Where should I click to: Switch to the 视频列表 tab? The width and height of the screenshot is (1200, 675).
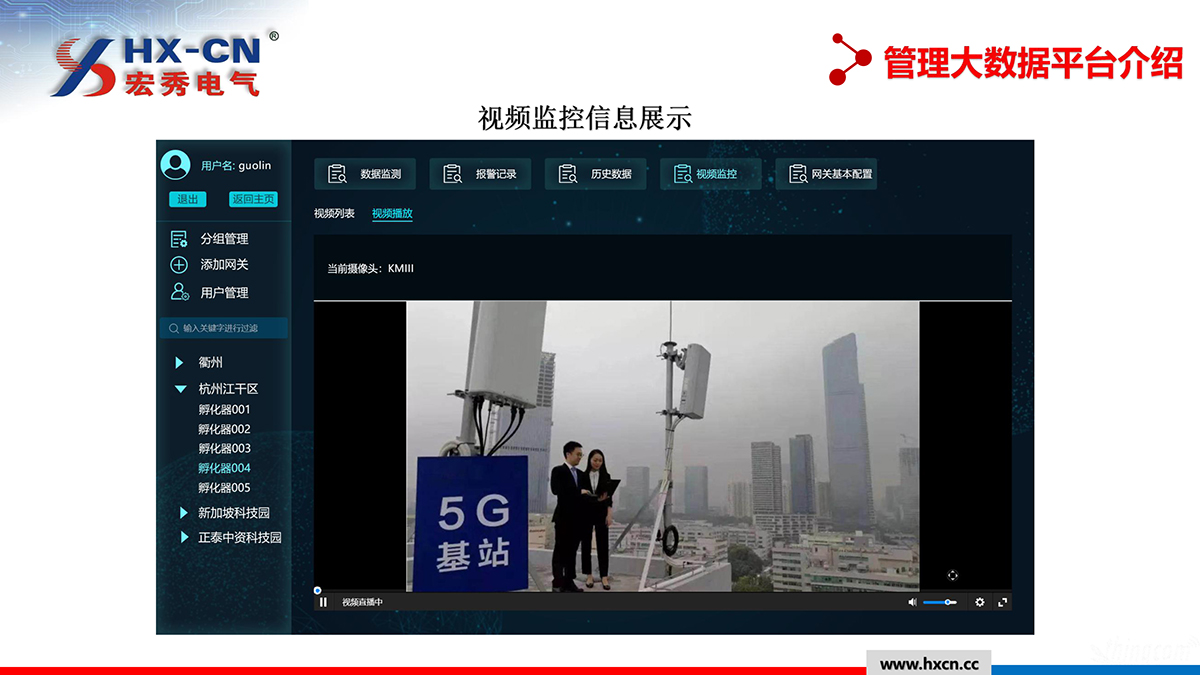pyautogui.click(x=334, y=214)
